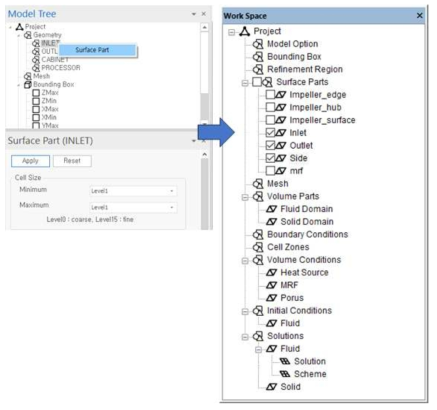Click the Fluid Domain item icon
Image resolution: width=437 pixels, height=410 pixels.
pyautogui.click(x=271, y=209)
